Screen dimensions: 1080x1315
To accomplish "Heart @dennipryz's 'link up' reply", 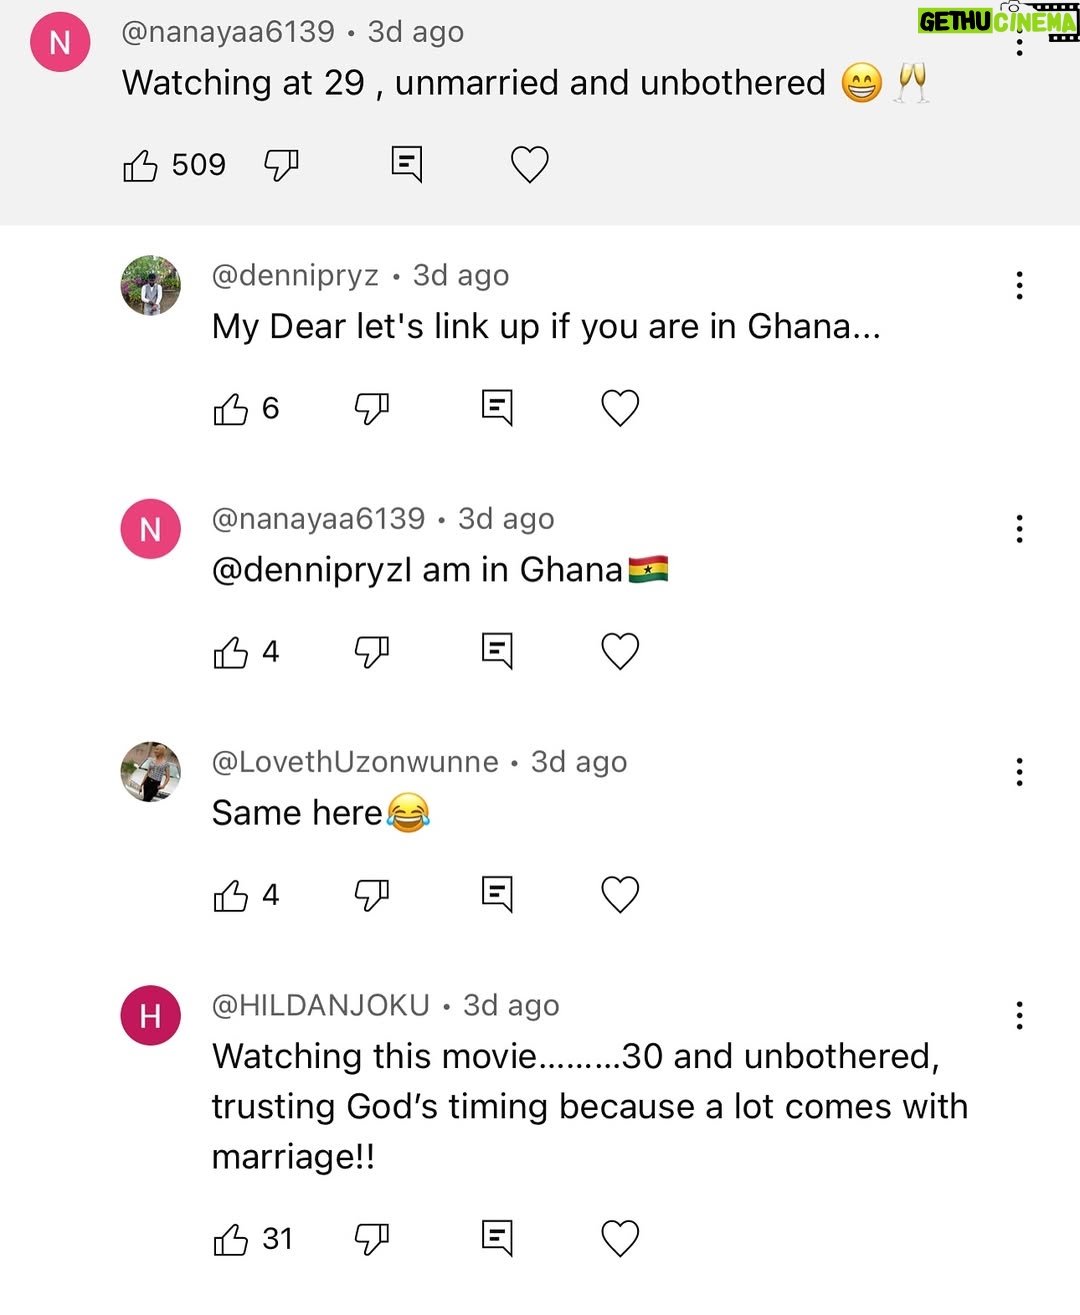I will (x=620, y=408).
